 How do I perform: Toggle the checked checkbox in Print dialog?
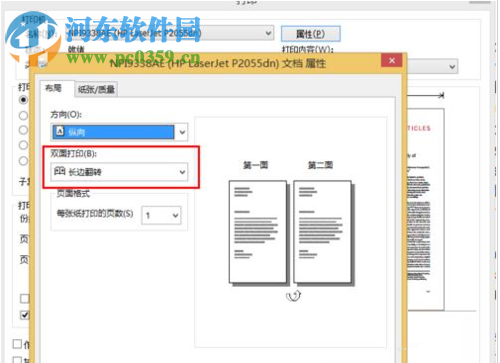[x=25, y=315]
